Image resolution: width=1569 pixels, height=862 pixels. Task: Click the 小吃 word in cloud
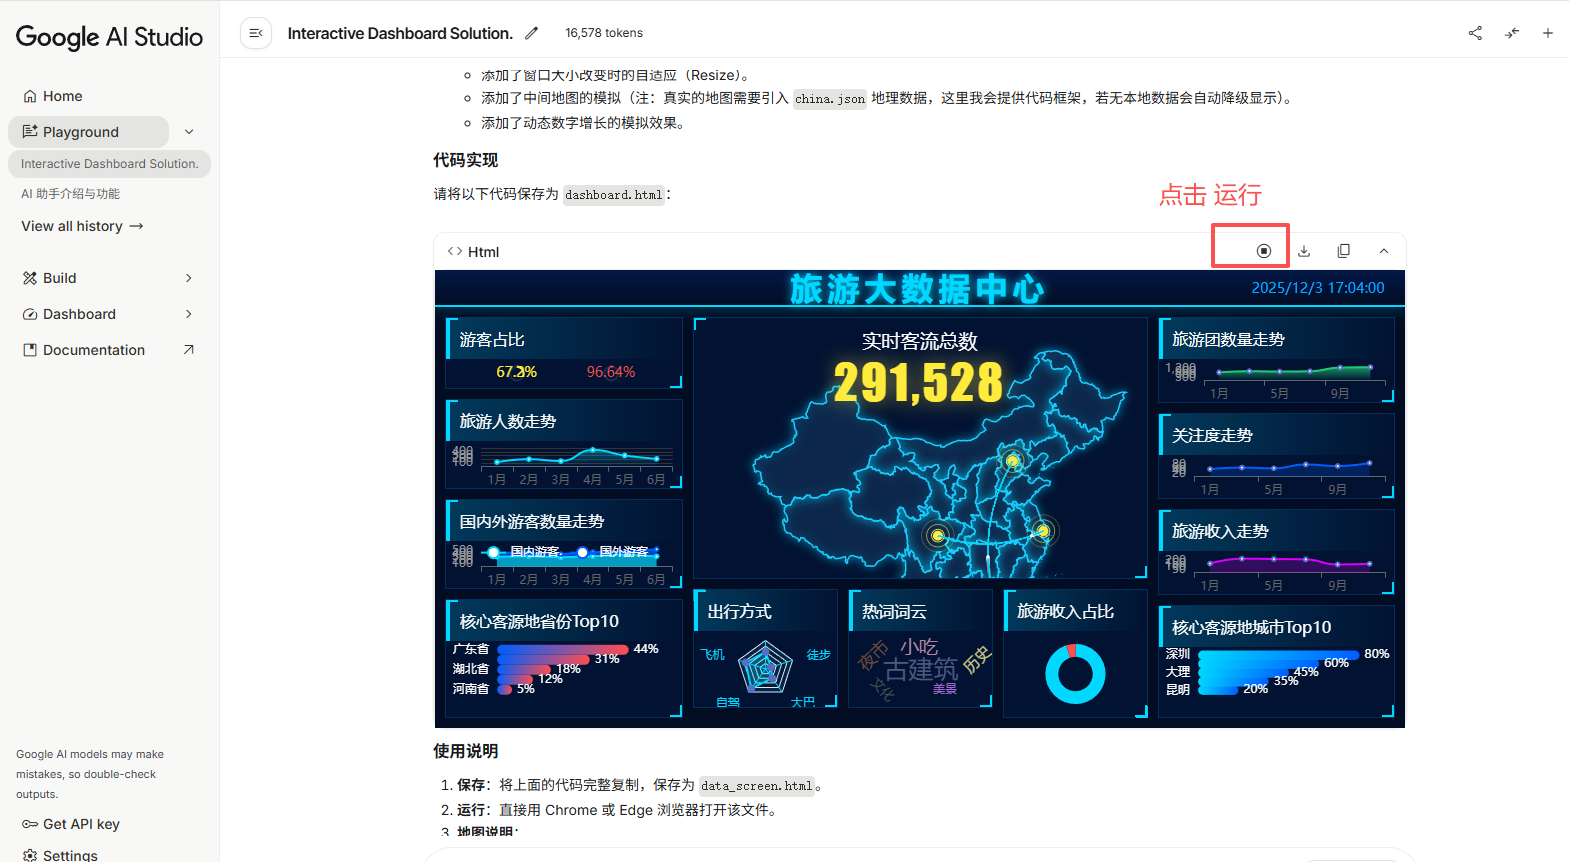(919, 647)
